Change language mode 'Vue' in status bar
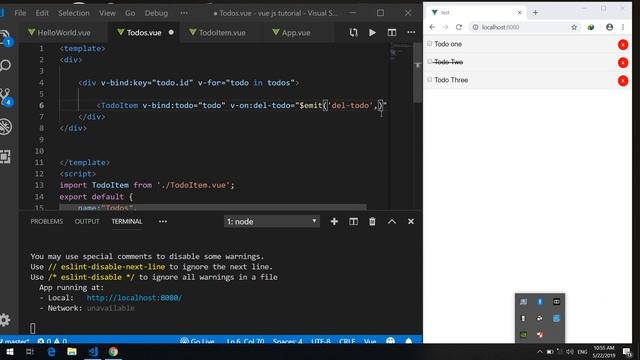 click(x=370, y=341)
